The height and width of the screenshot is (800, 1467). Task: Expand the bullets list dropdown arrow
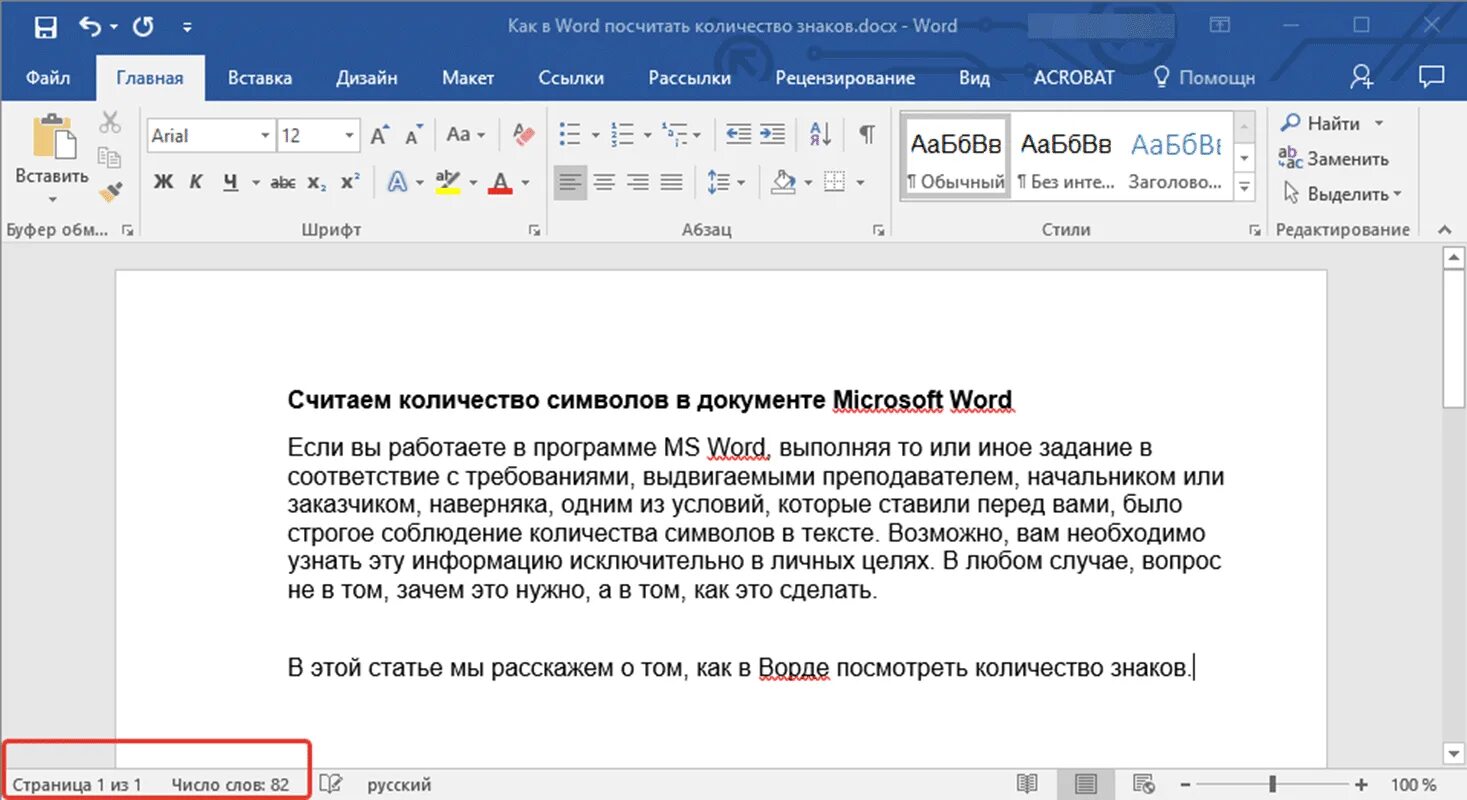point(595,135)
